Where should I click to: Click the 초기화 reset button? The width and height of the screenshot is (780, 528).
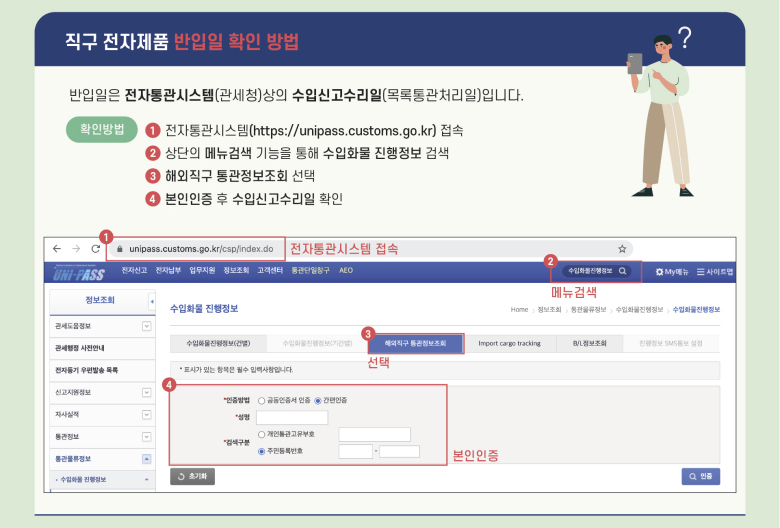click(x=193, y=476)
